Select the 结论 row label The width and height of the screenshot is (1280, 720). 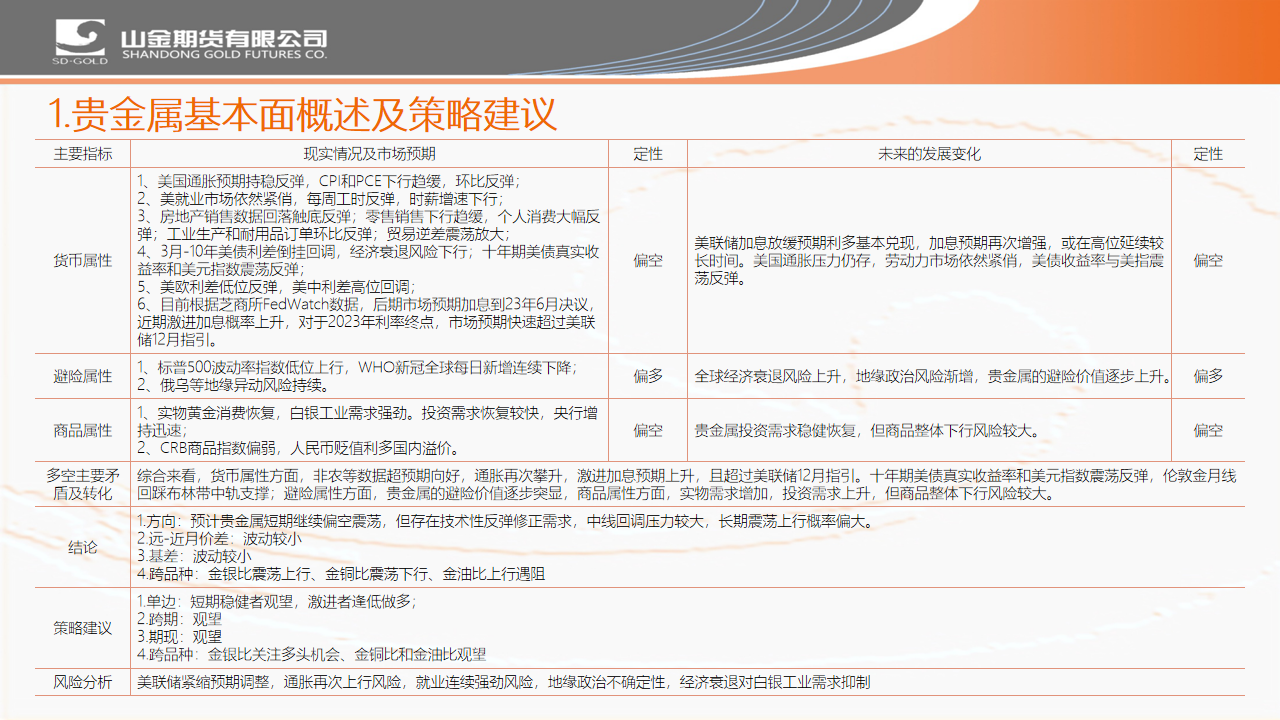[x=83, y=547]
